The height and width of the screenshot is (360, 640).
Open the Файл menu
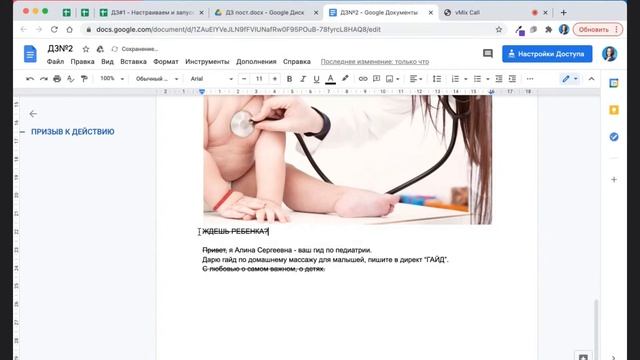pyautogui.click(x=55, y=62)
